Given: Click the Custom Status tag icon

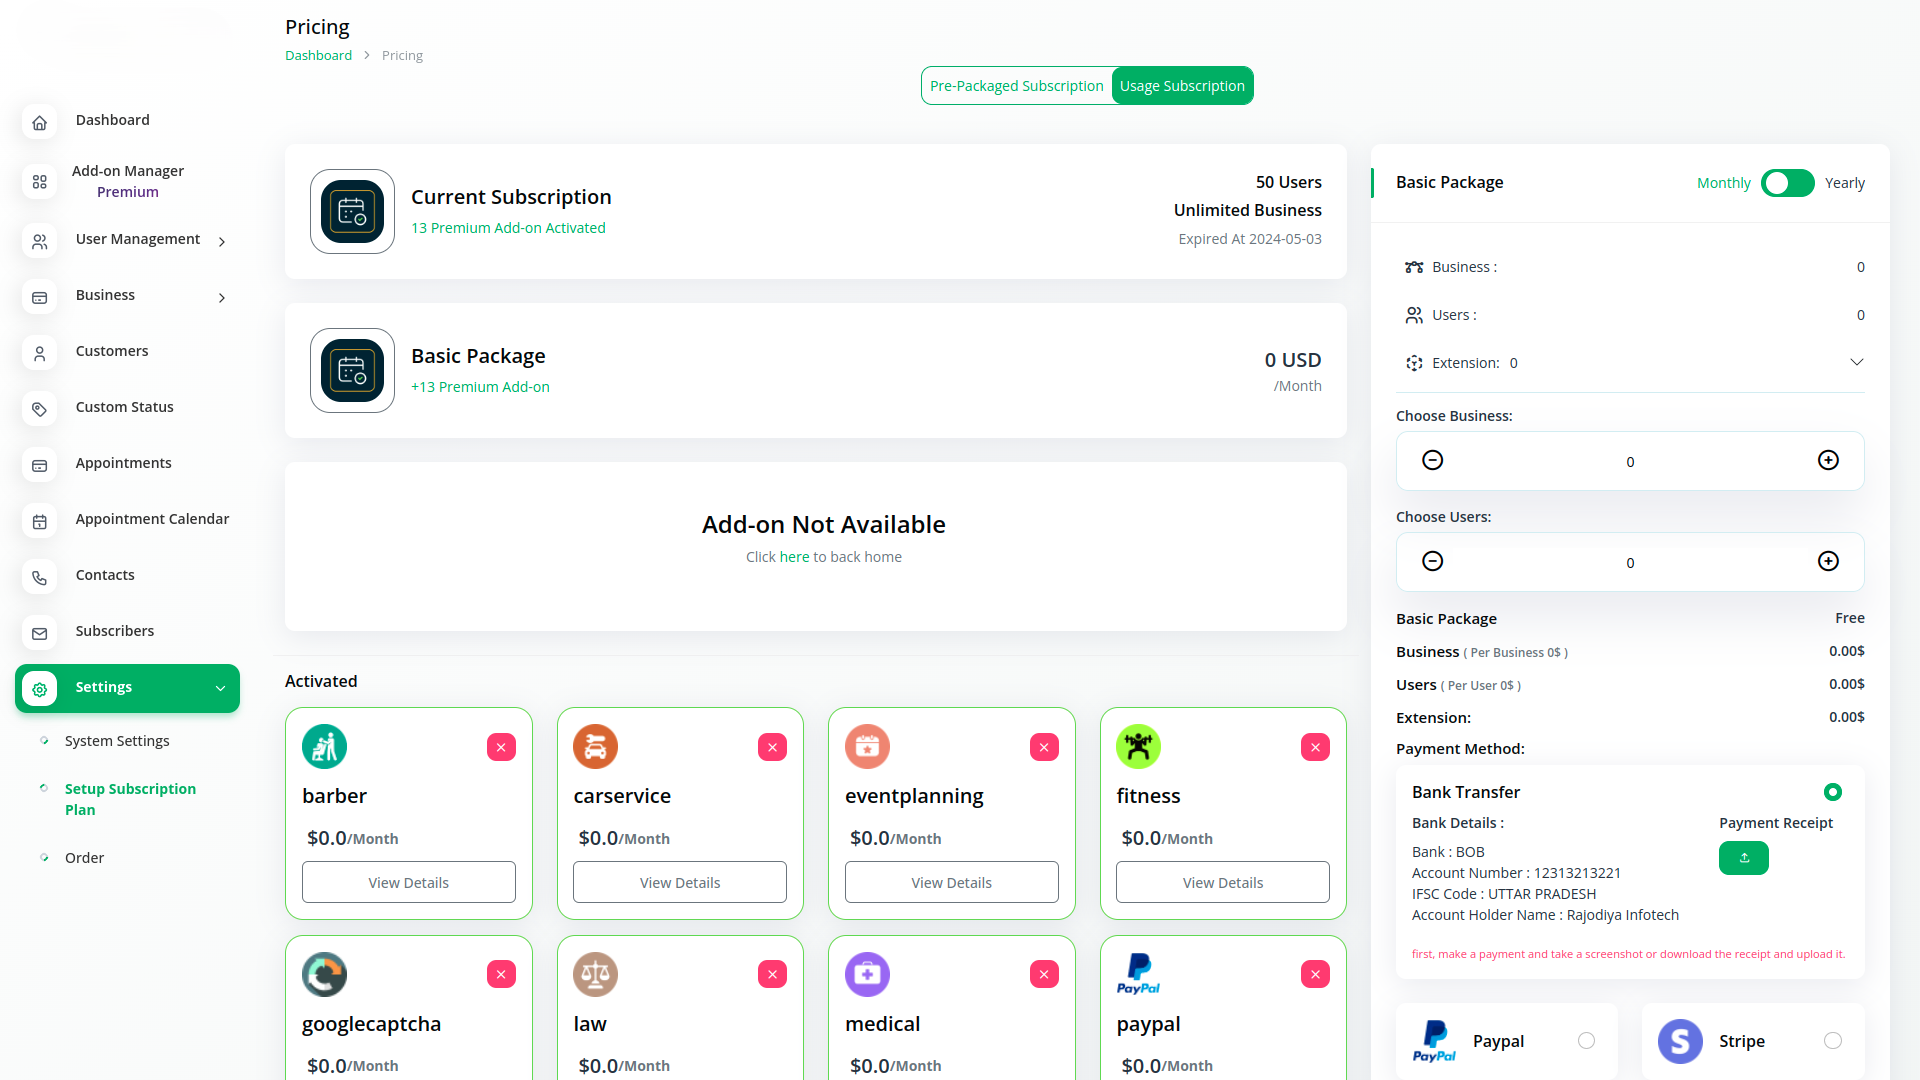Looking at the screenshot, I should coord(40,409).
